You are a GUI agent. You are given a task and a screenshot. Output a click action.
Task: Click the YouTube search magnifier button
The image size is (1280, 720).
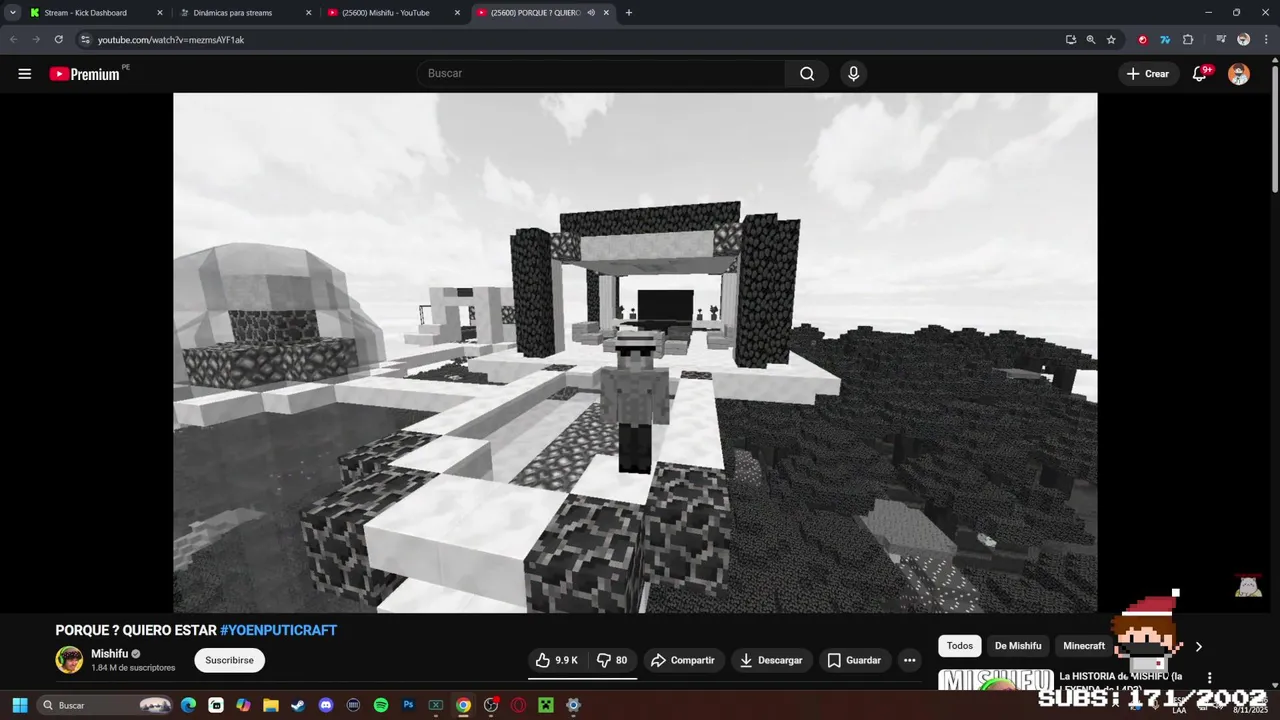click(807, 74)
